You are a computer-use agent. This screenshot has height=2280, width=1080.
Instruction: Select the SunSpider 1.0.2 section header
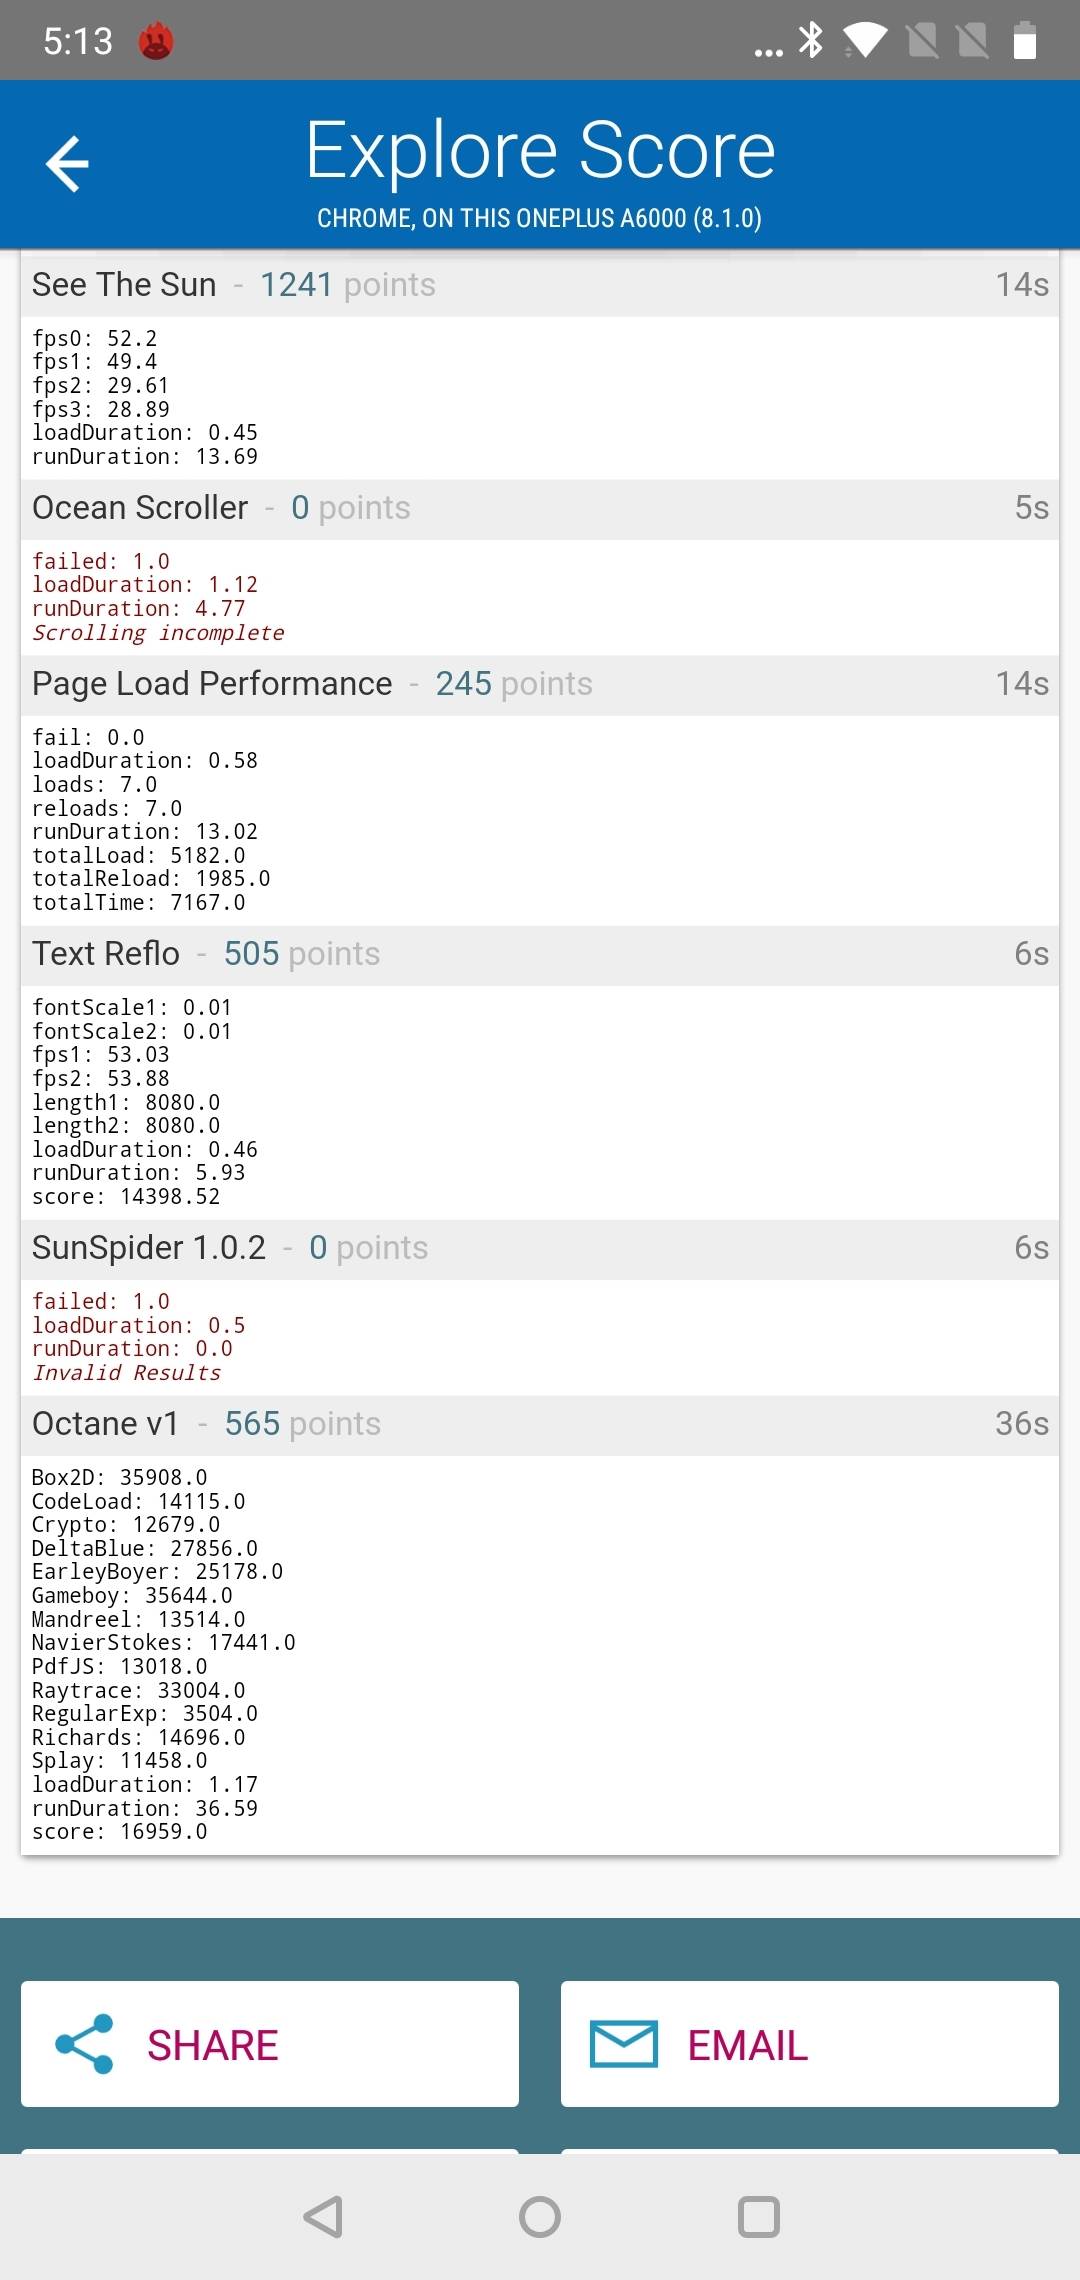(x=540, y=1249)
